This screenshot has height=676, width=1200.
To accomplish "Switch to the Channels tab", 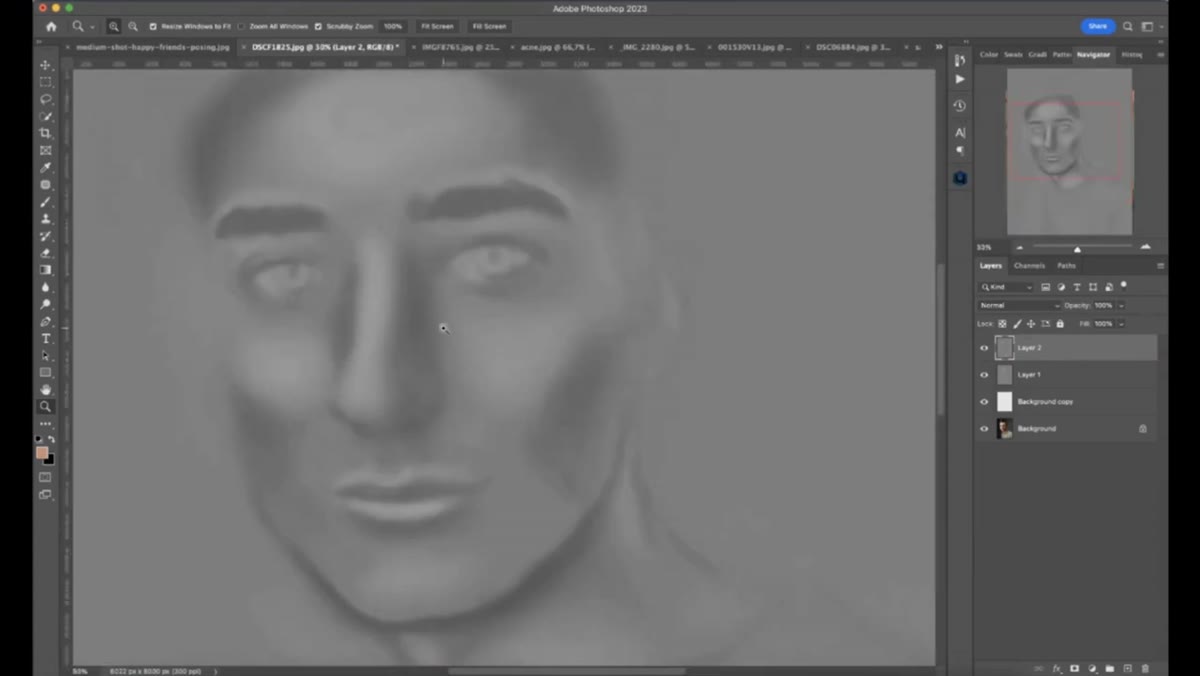I will click(1029, 266).
